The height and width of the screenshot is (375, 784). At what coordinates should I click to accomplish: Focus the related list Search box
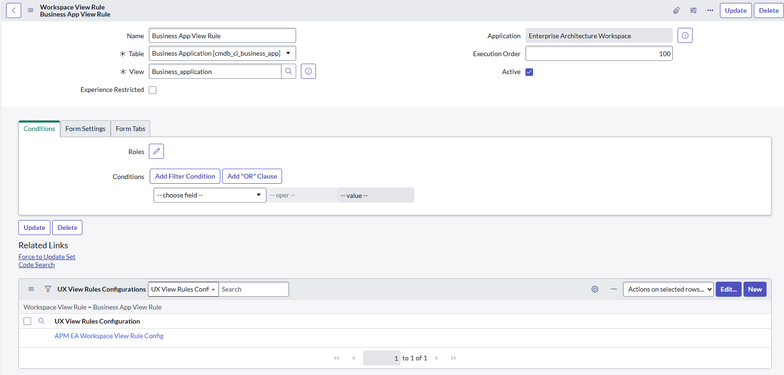click(254, 289)
